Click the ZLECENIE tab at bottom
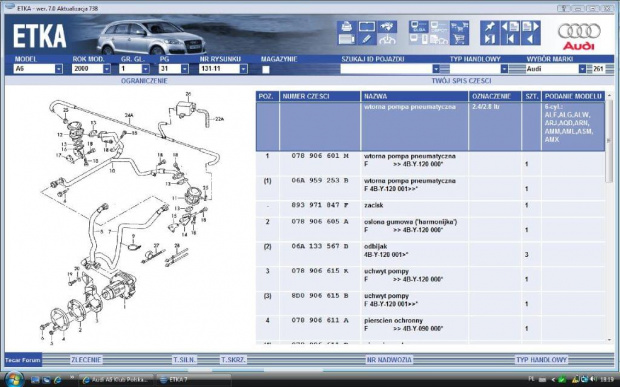 tap(86, 360)
